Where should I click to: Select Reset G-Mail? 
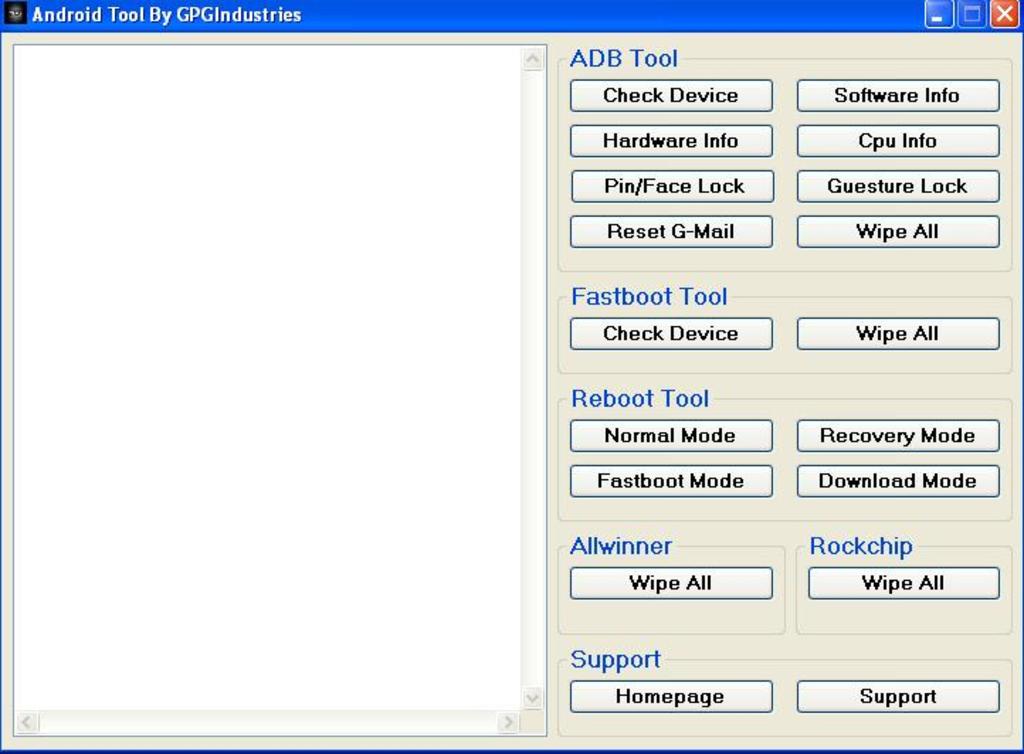[671, 232]
